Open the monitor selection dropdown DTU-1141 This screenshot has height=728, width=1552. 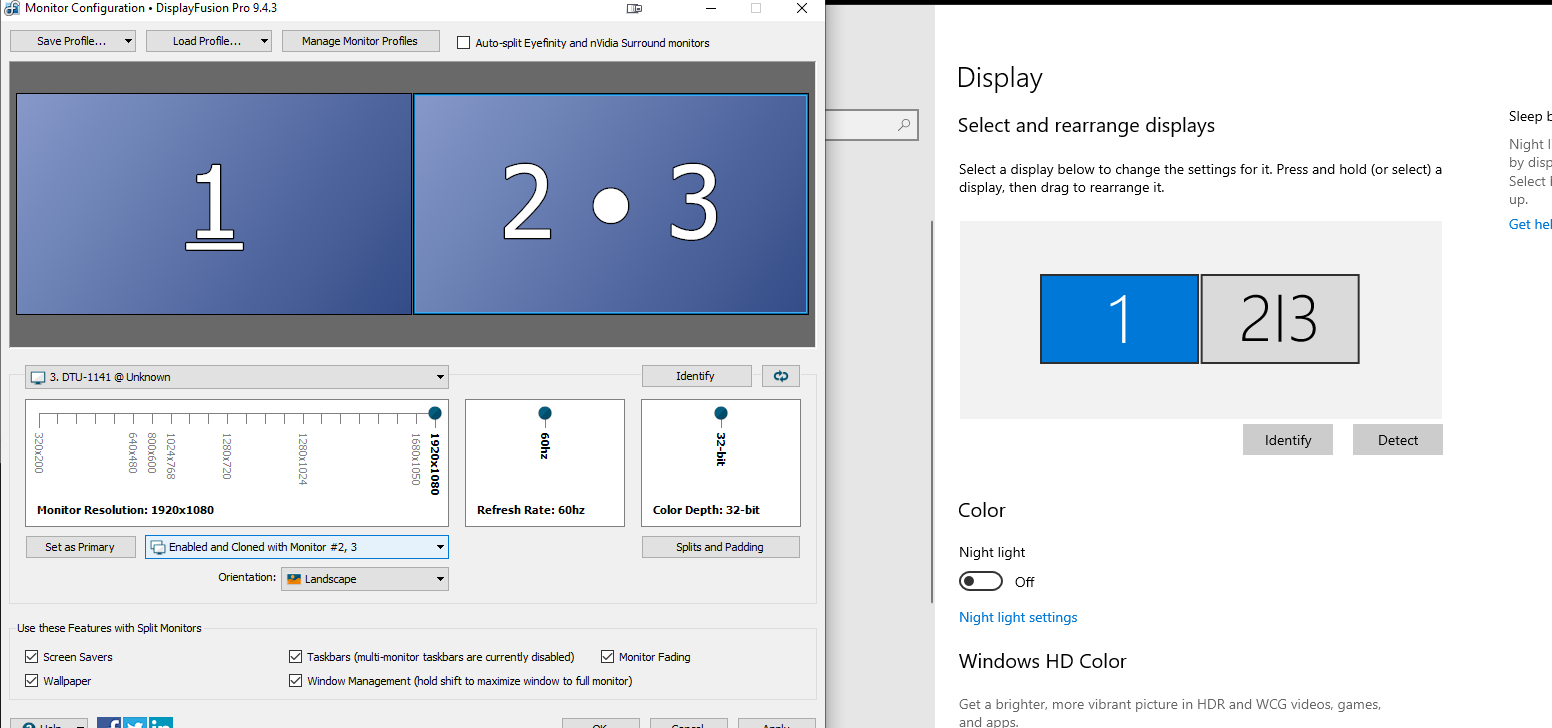coord(236,377)
